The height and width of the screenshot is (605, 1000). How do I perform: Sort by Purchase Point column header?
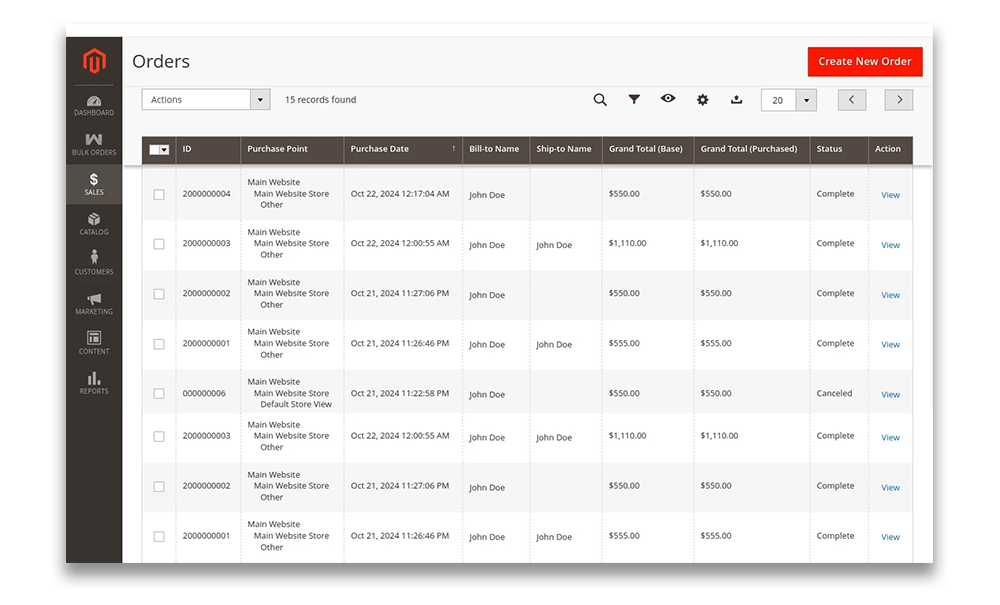[292, 150]
